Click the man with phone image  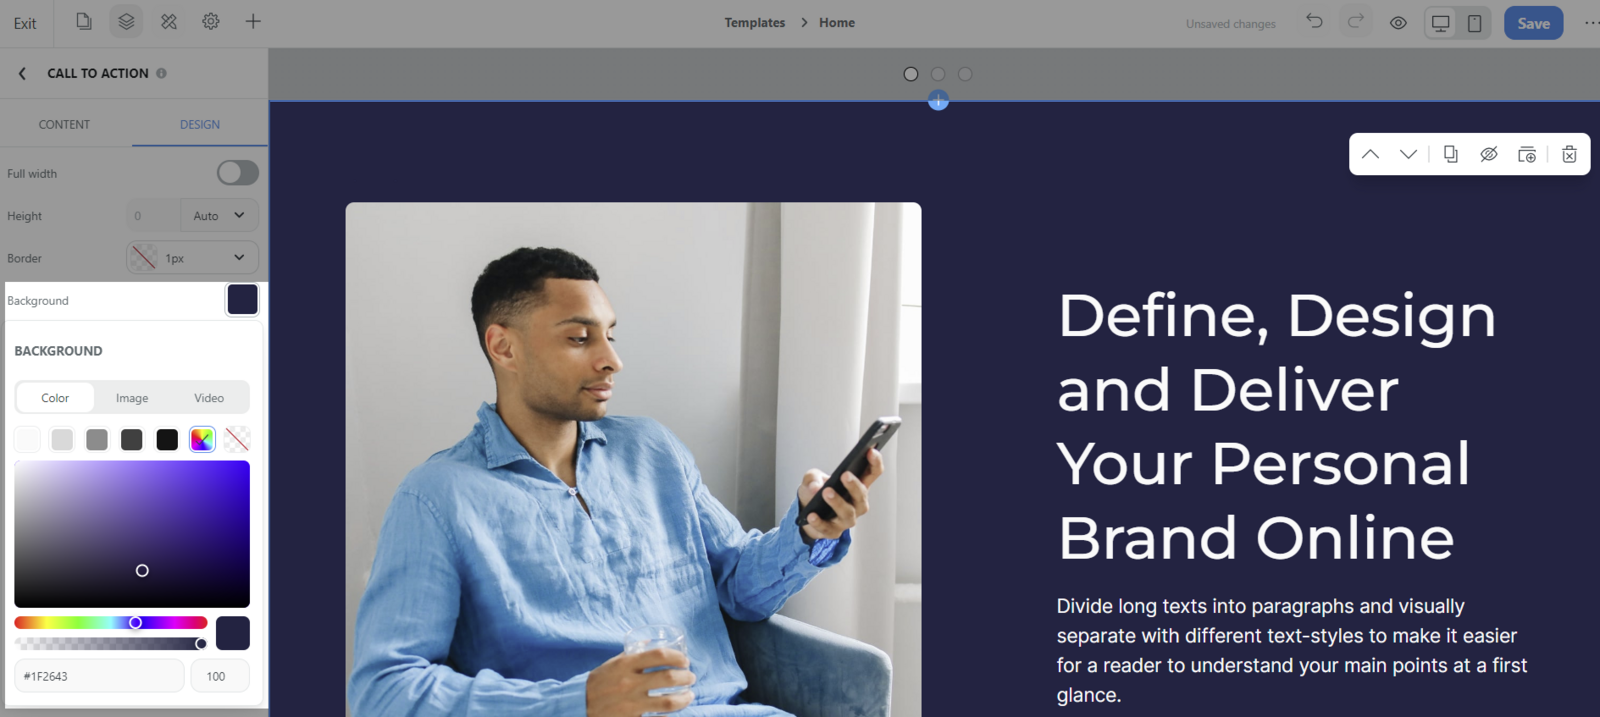click(633, 459)
